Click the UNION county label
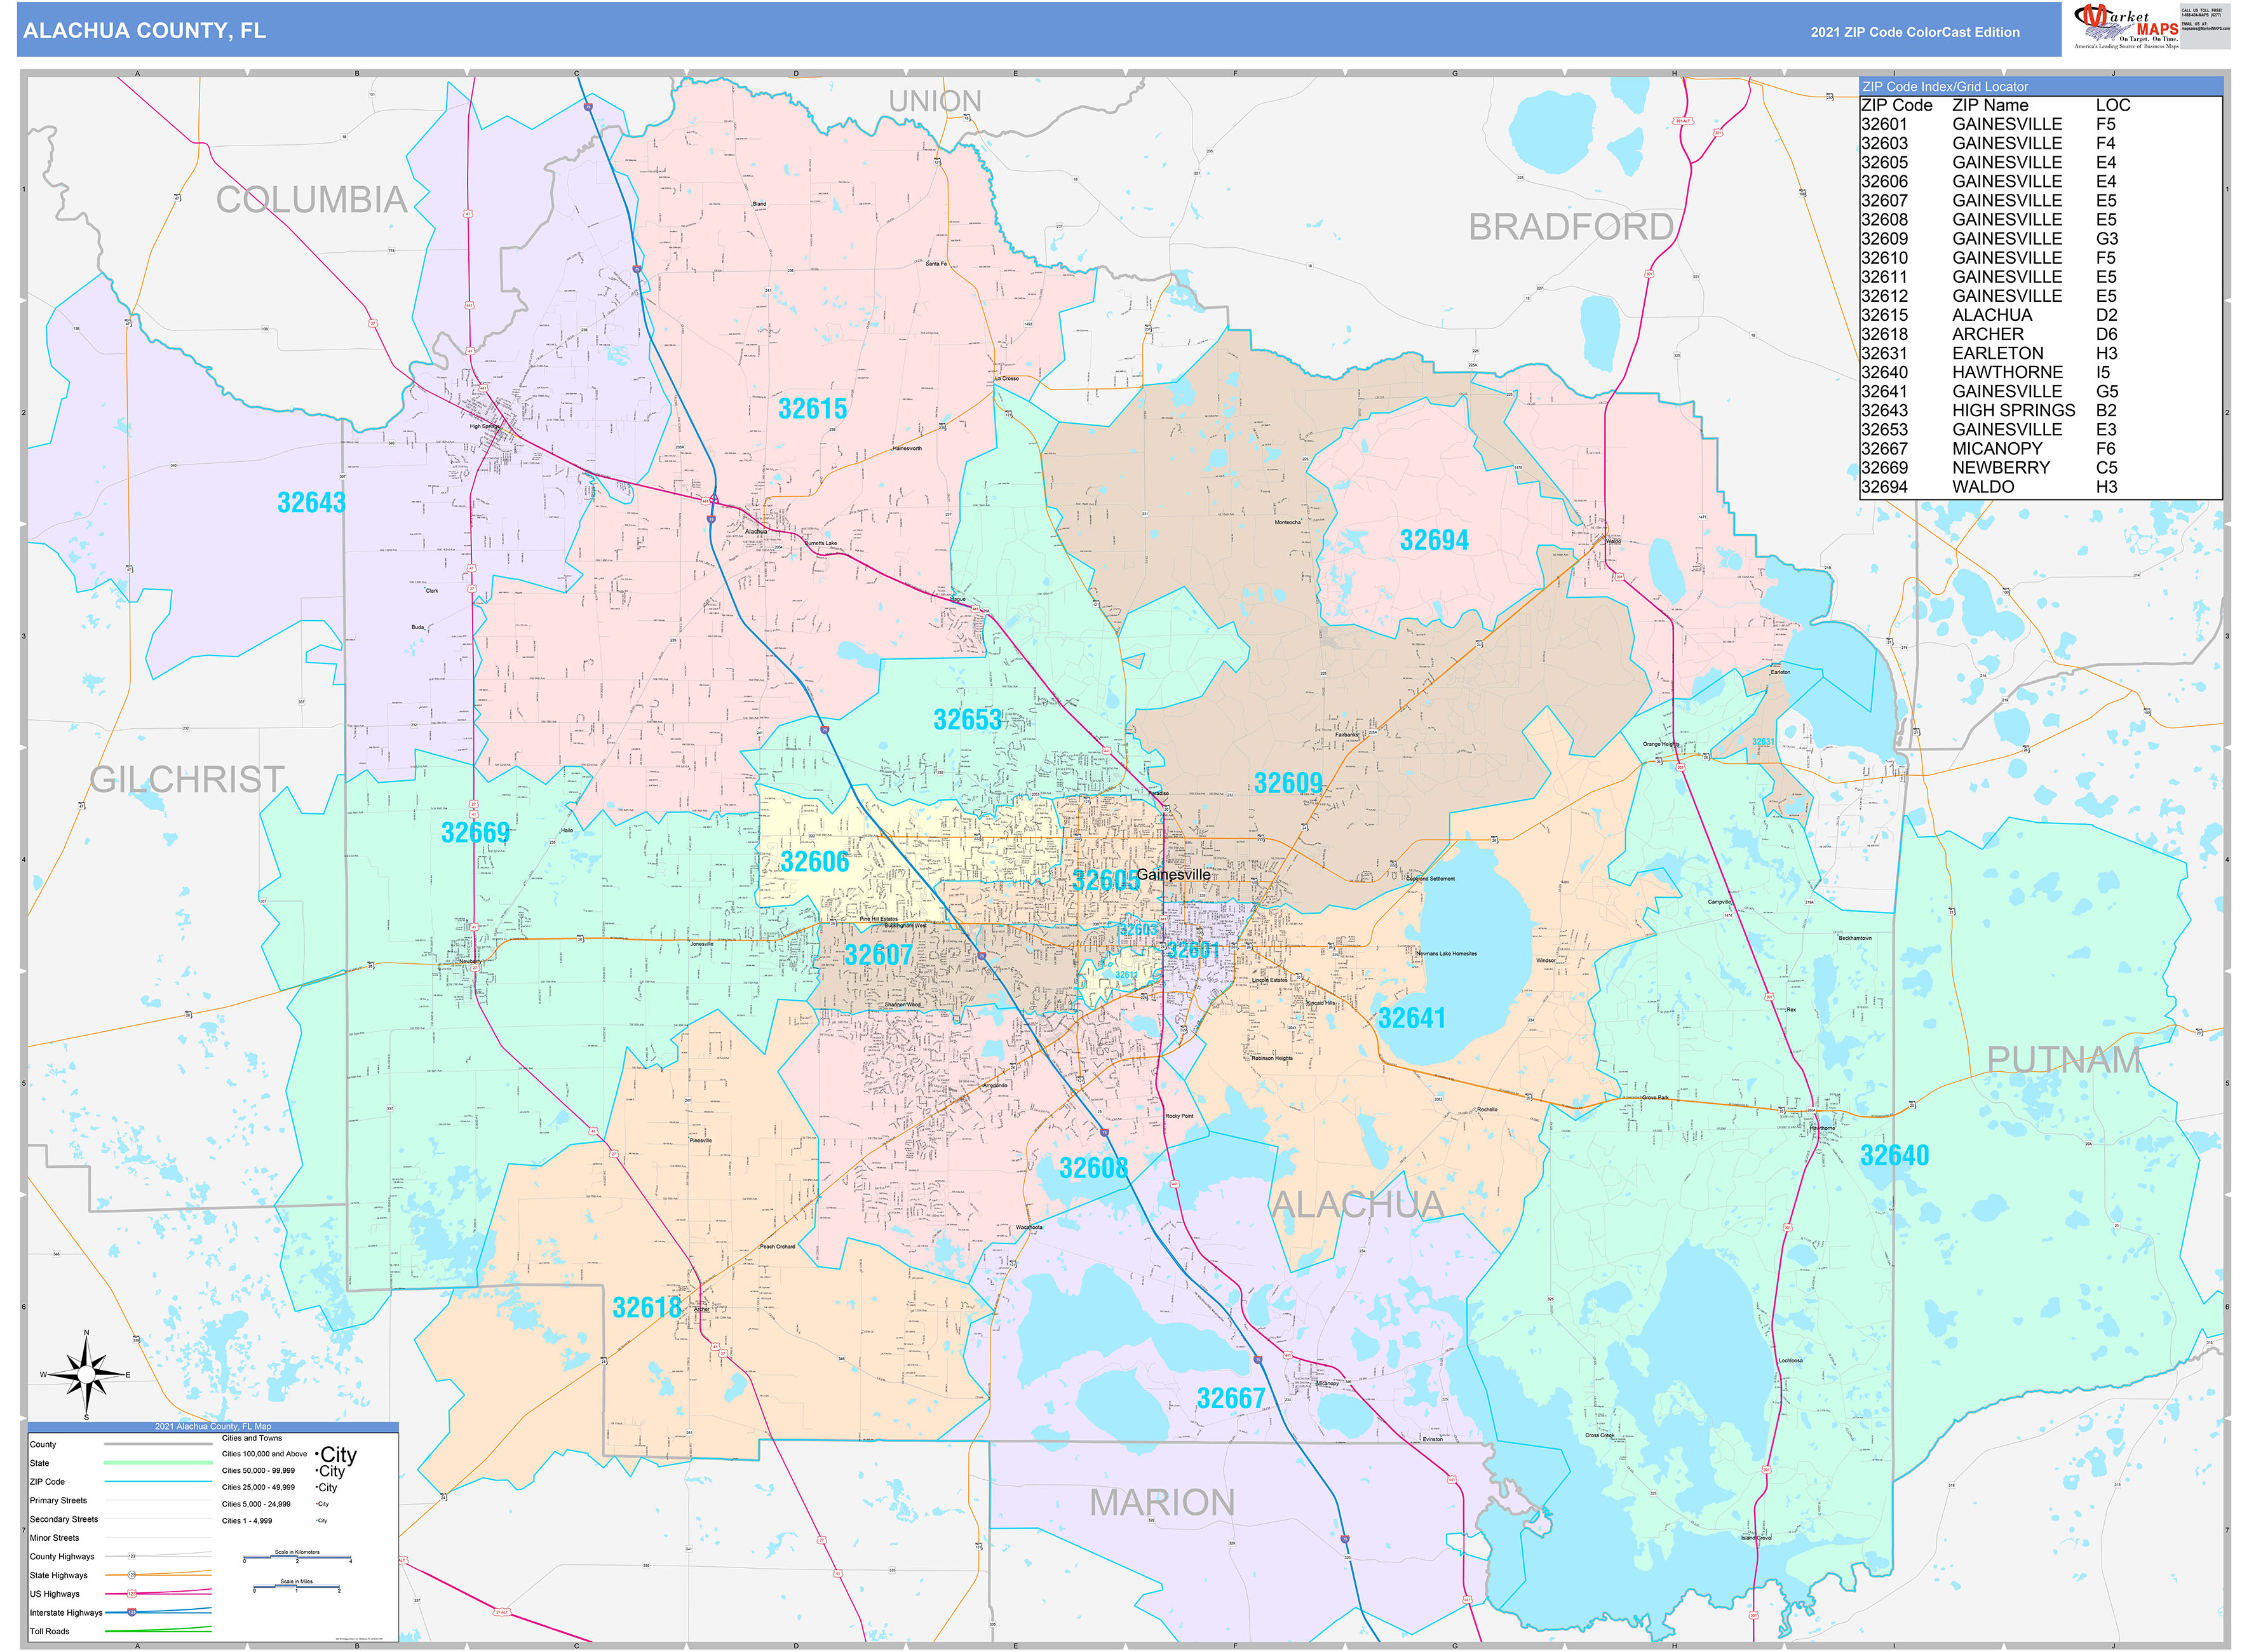The height and width of the screenshot is (1652, 2242). pos(935,101)
